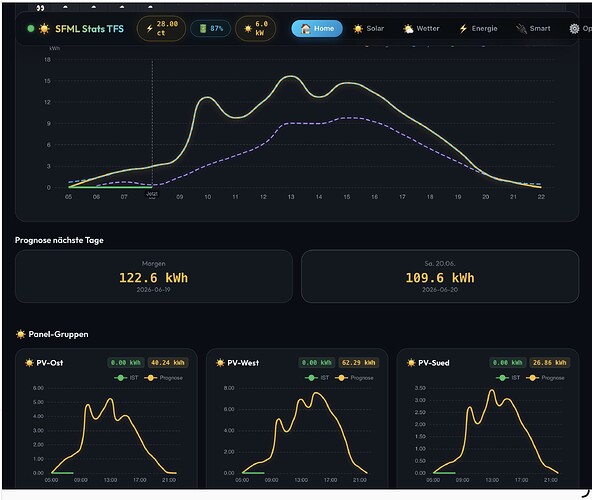592x500 pixels.
Task: Toggle the IST legend in PV-Ost chart
Action: [126, 378]
